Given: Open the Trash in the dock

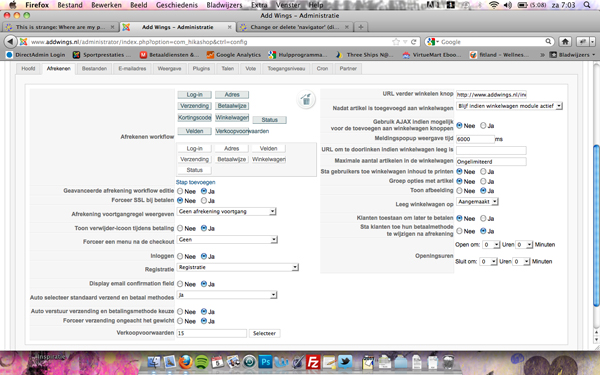Looking at the screenshot, I should (x=448, y=362).
